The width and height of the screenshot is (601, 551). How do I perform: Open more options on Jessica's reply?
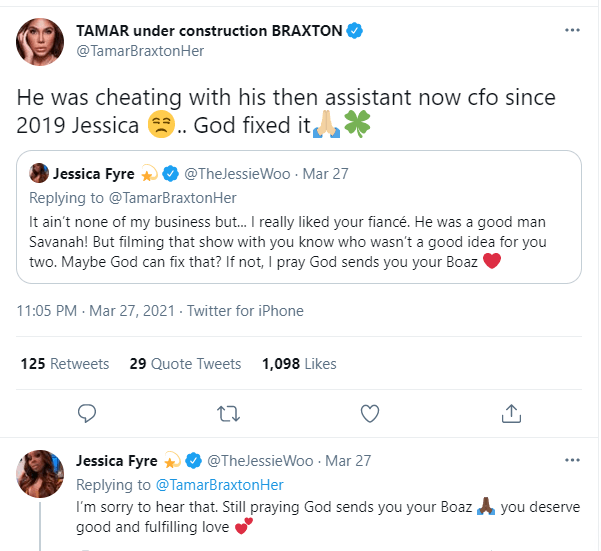click(x=572, y=461)
